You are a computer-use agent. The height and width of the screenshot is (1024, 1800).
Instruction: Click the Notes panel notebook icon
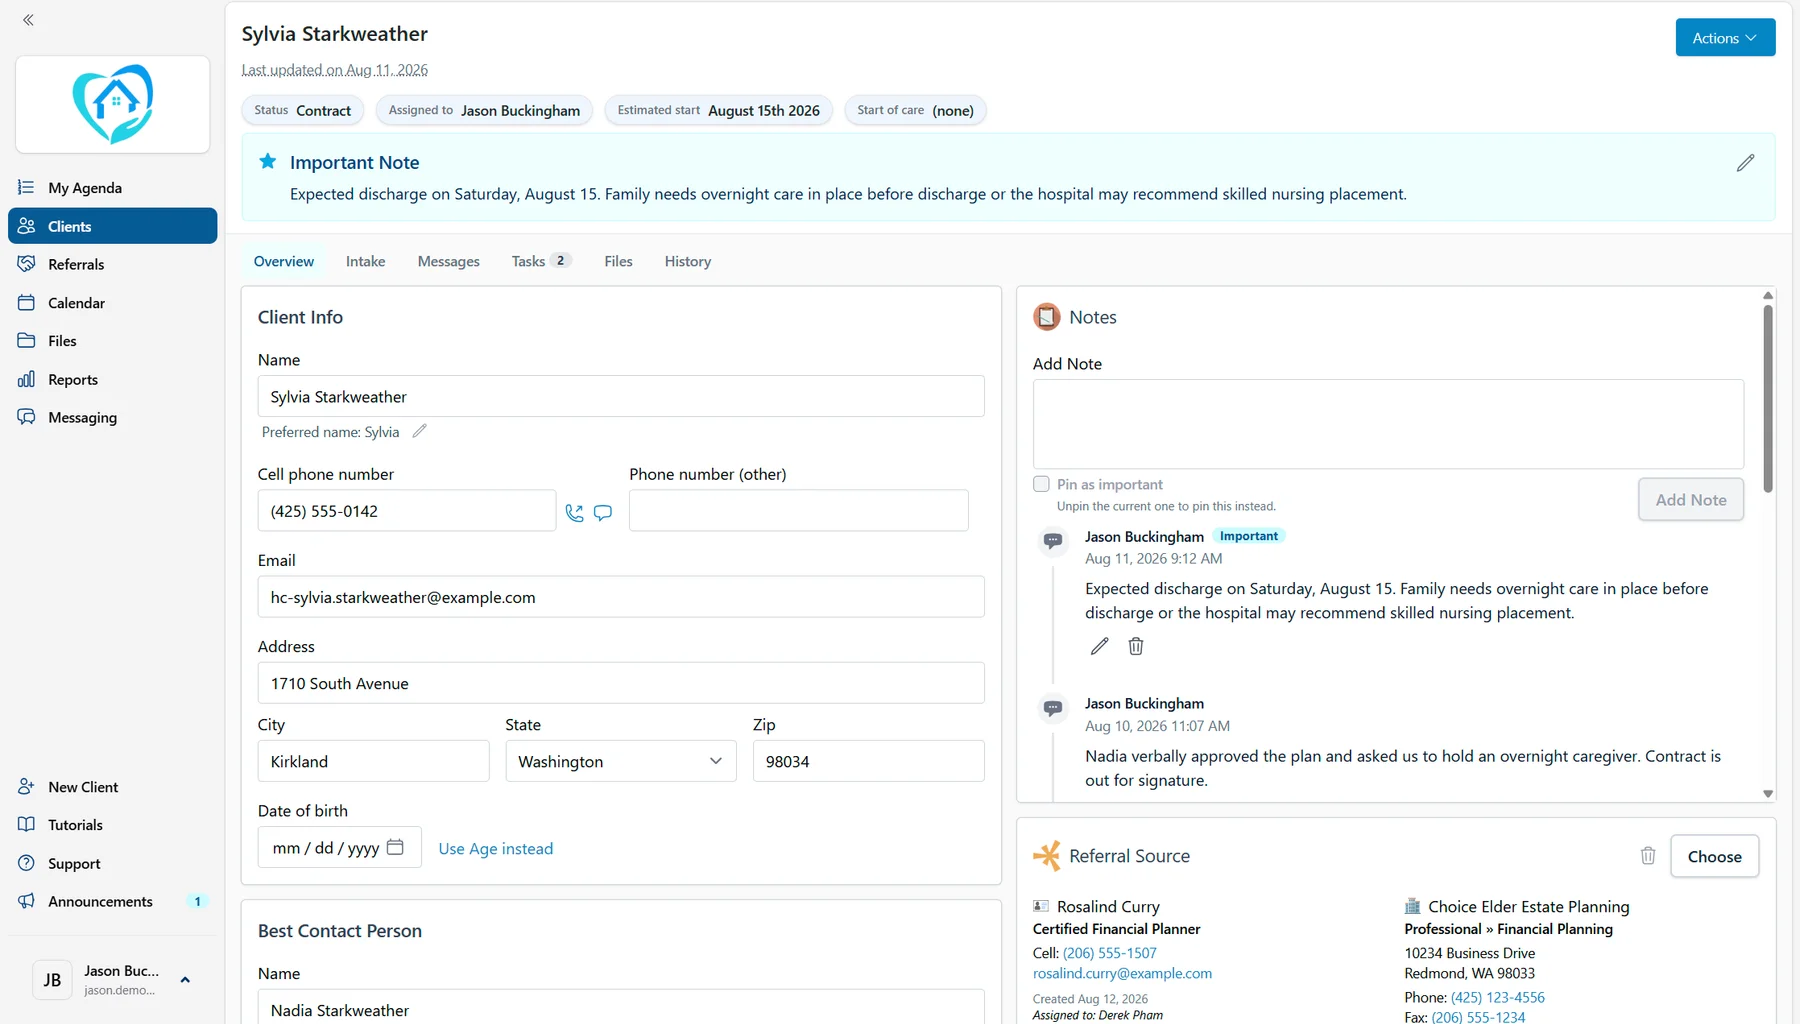[1047, 317]
